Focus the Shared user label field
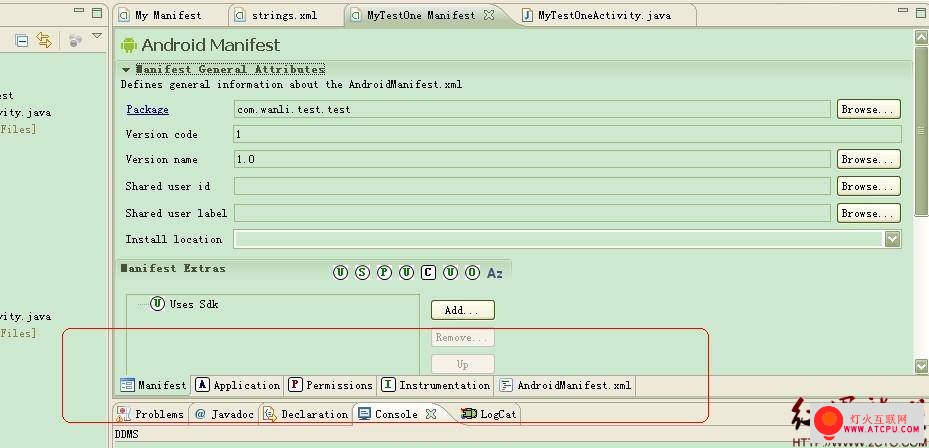929x448 pixels. [532, 213]
